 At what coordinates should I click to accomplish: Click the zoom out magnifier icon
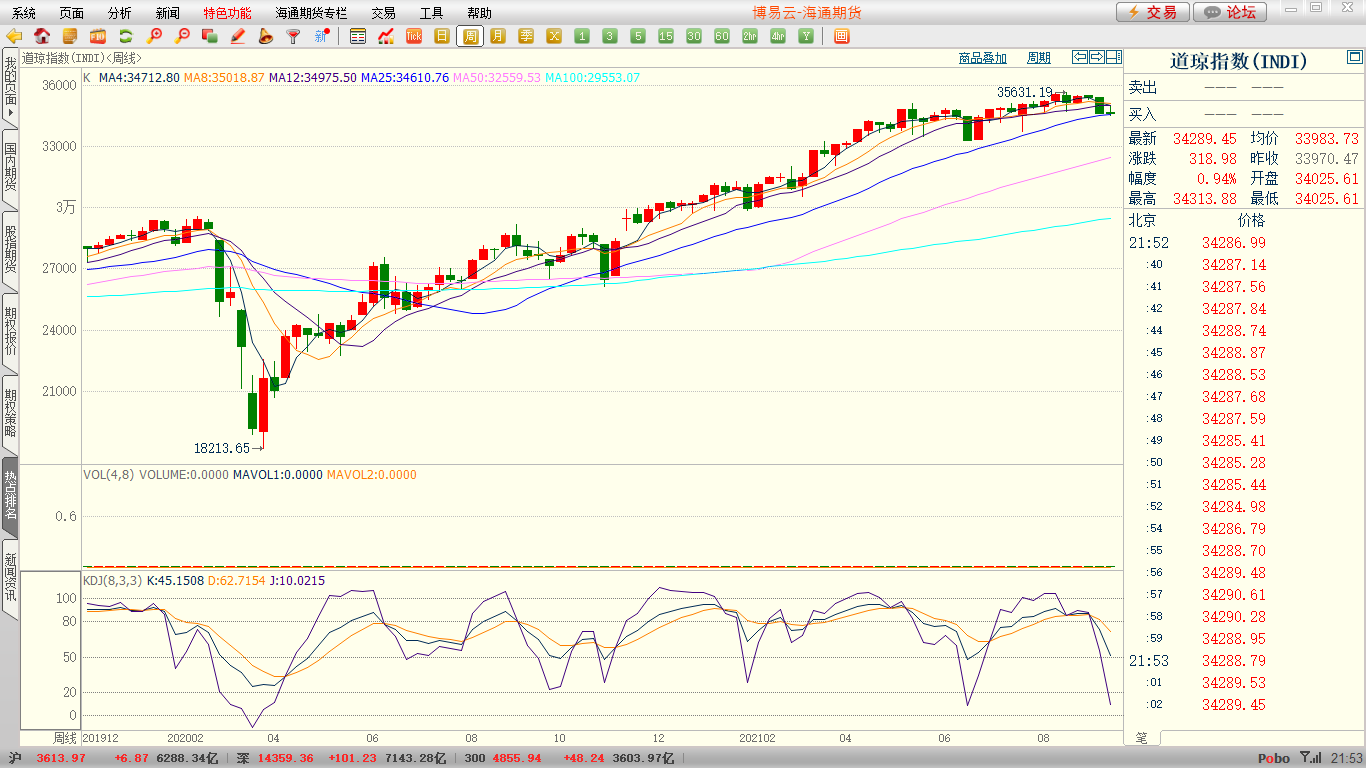click(182, 36)
